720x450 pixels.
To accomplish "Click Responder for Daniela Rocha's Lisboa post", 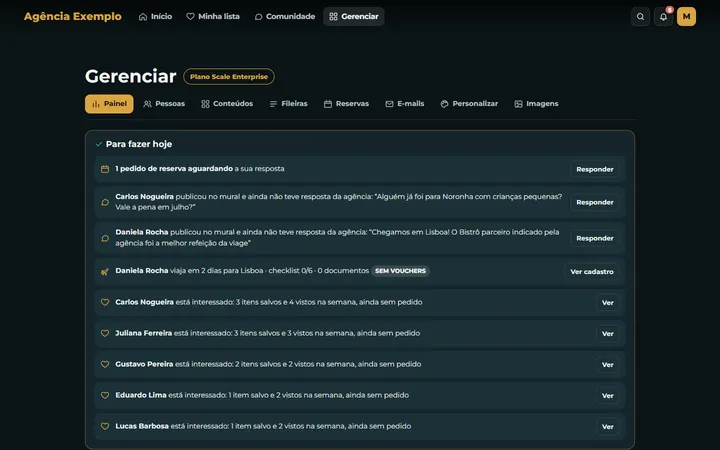I will tap(595, 238).
